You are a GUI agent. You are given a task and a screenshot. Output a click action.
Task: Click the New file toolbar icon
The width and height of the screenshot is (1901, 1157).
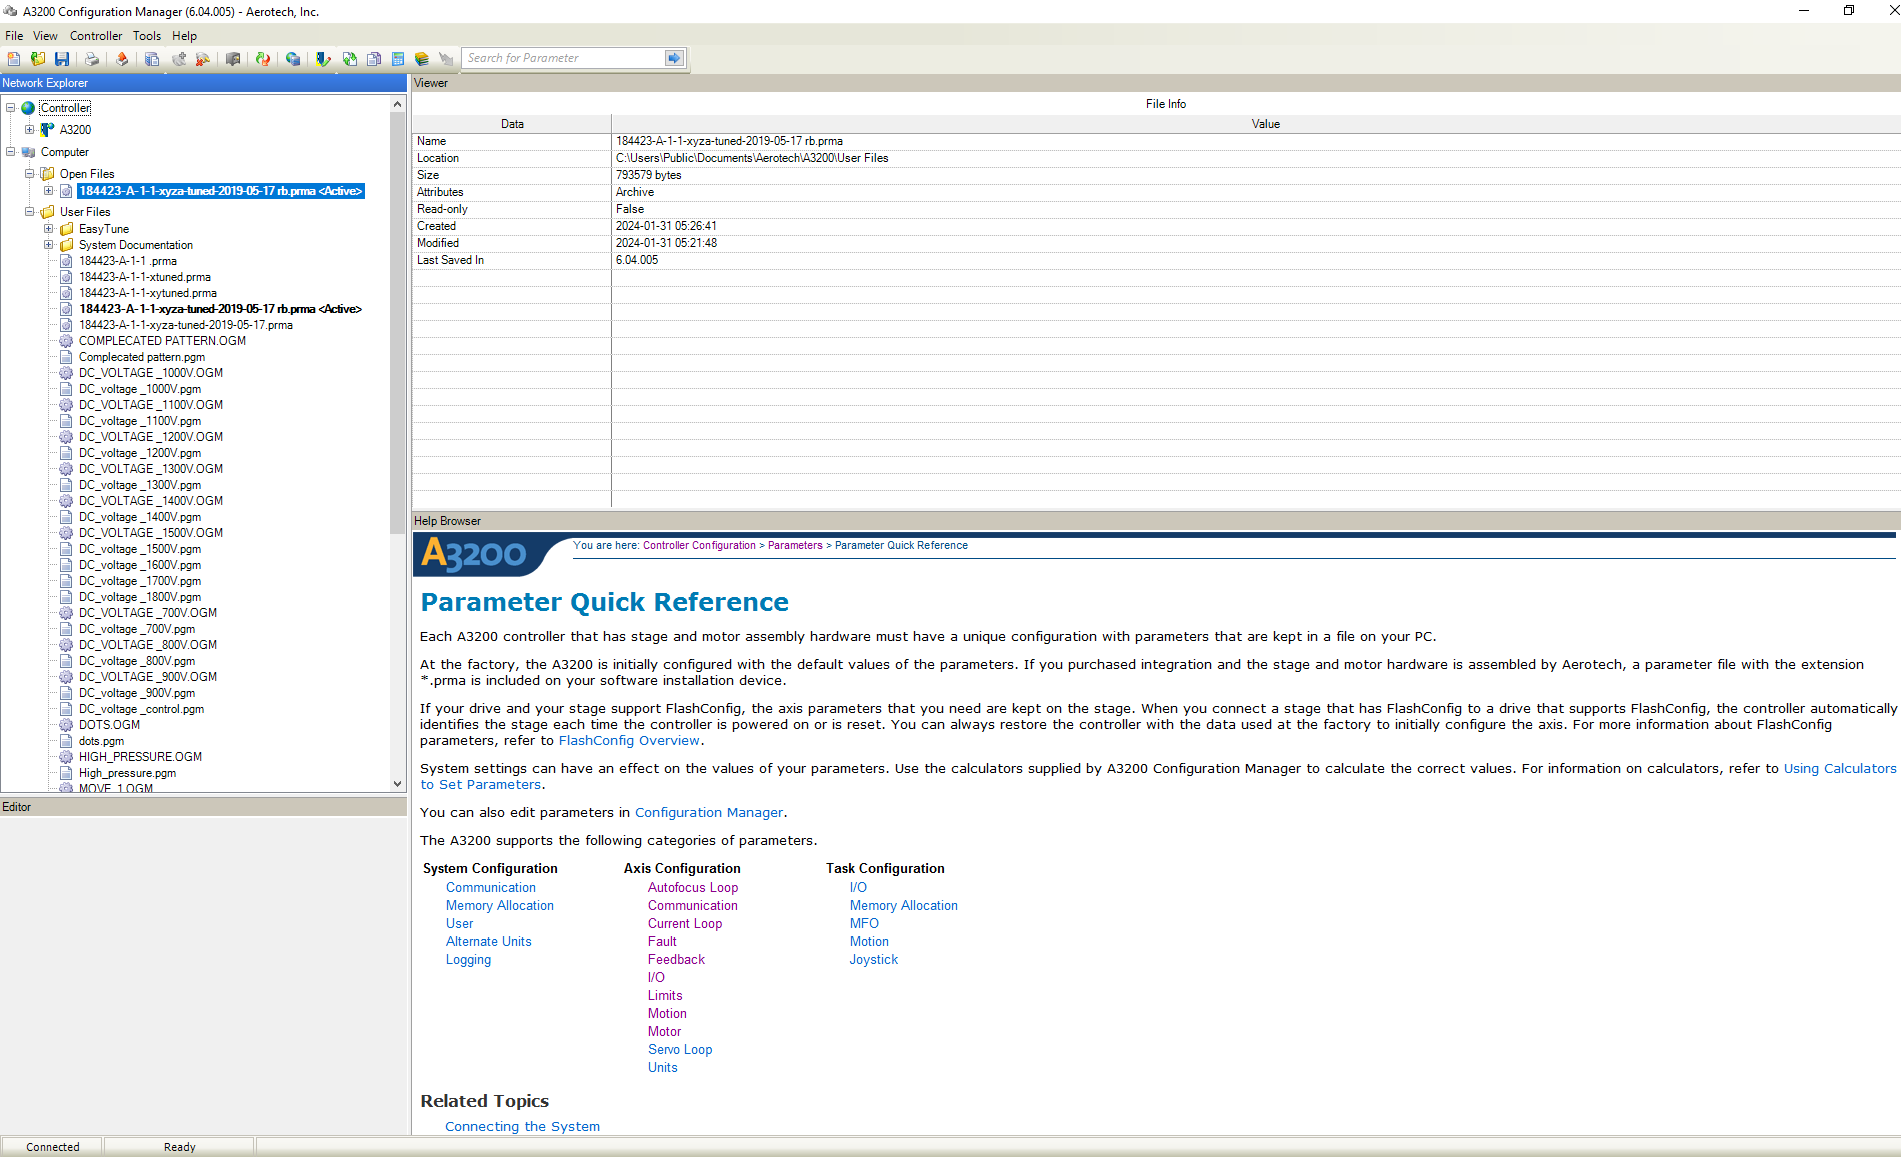pyautogui.click(x=14, y=59)
